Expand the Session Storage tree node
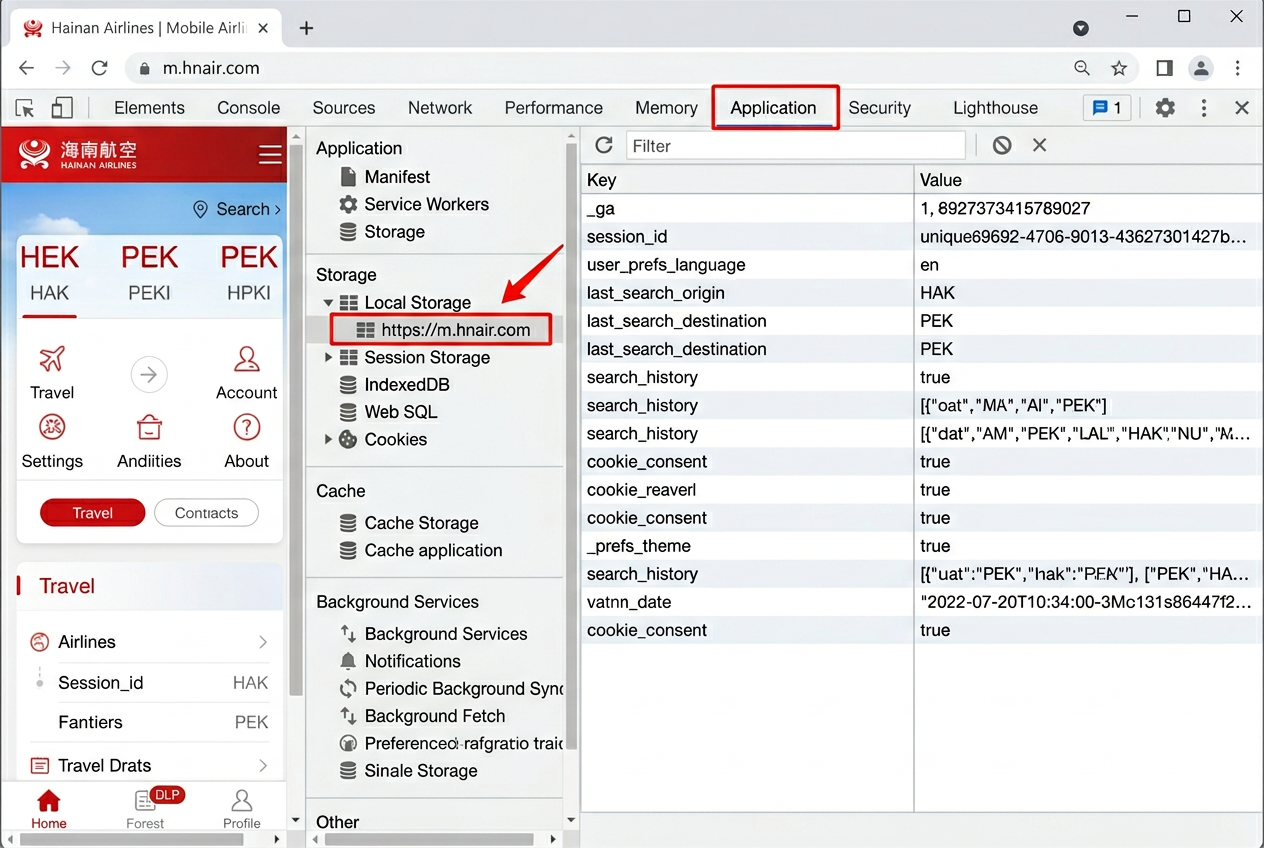 coord(328,357)
